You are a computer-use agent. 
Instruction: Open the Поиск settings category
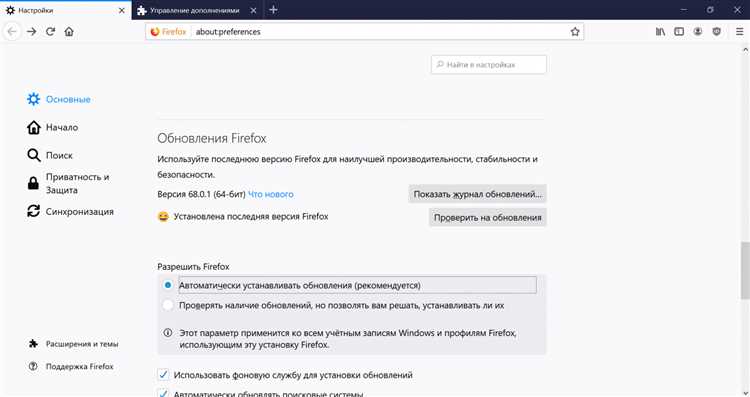(x=50, y=155)
